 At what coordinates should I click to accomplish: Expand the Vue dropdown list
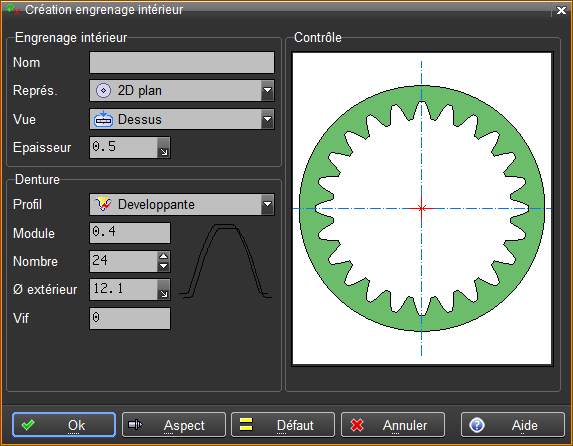click(267, 119)
